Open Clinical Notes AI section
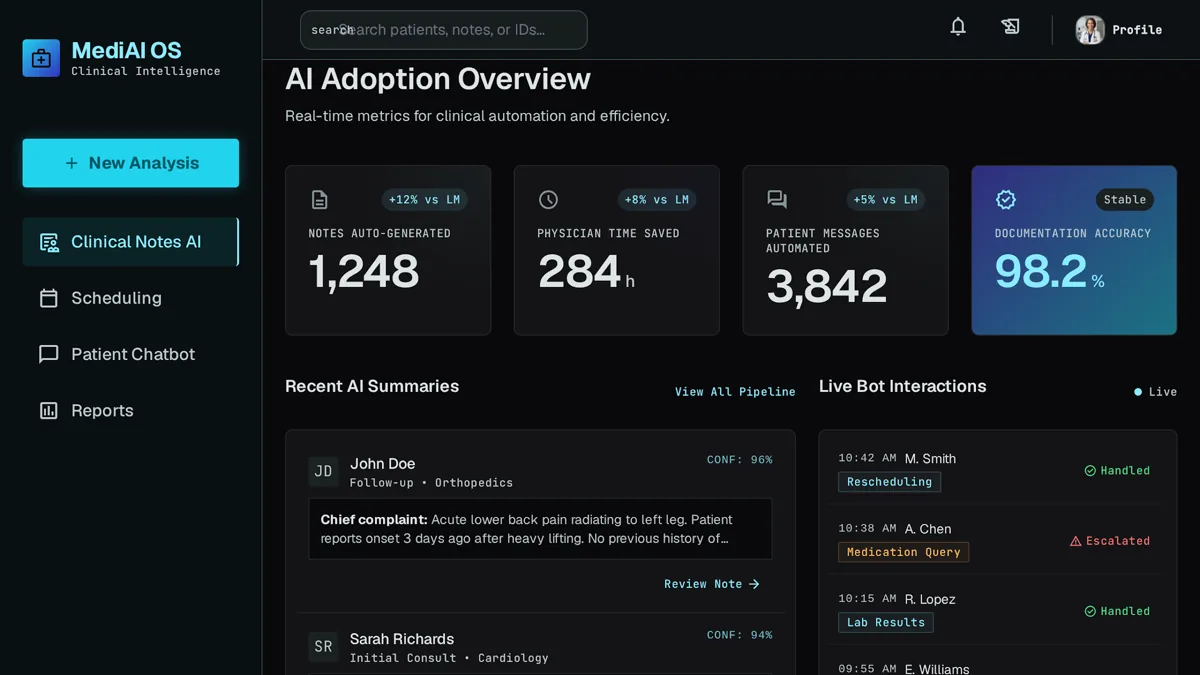Image resolution: width=1200 pixels, height=675 pixels. [x=131, y=242]
